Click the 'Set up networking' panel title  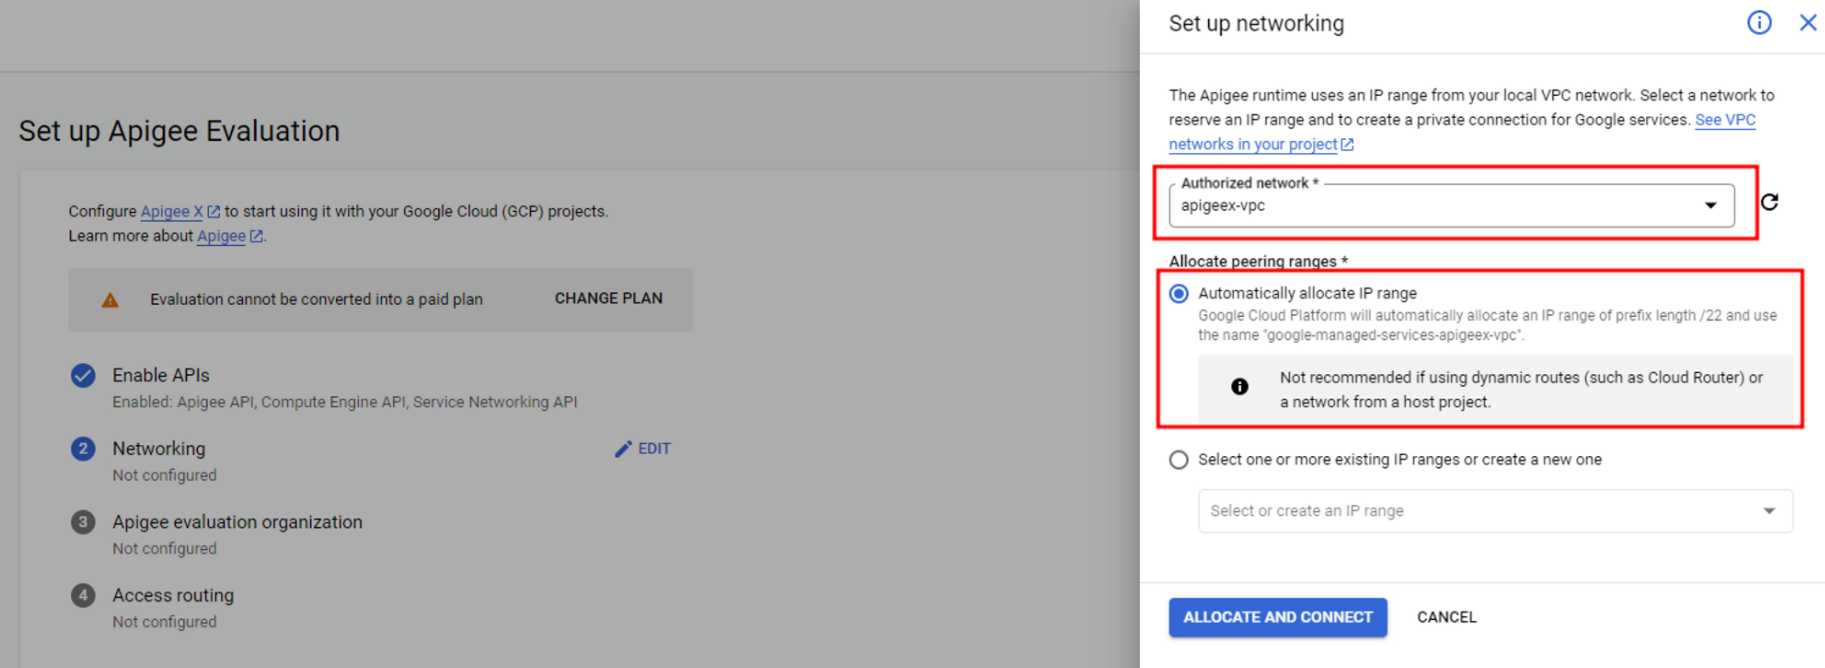1256,23
